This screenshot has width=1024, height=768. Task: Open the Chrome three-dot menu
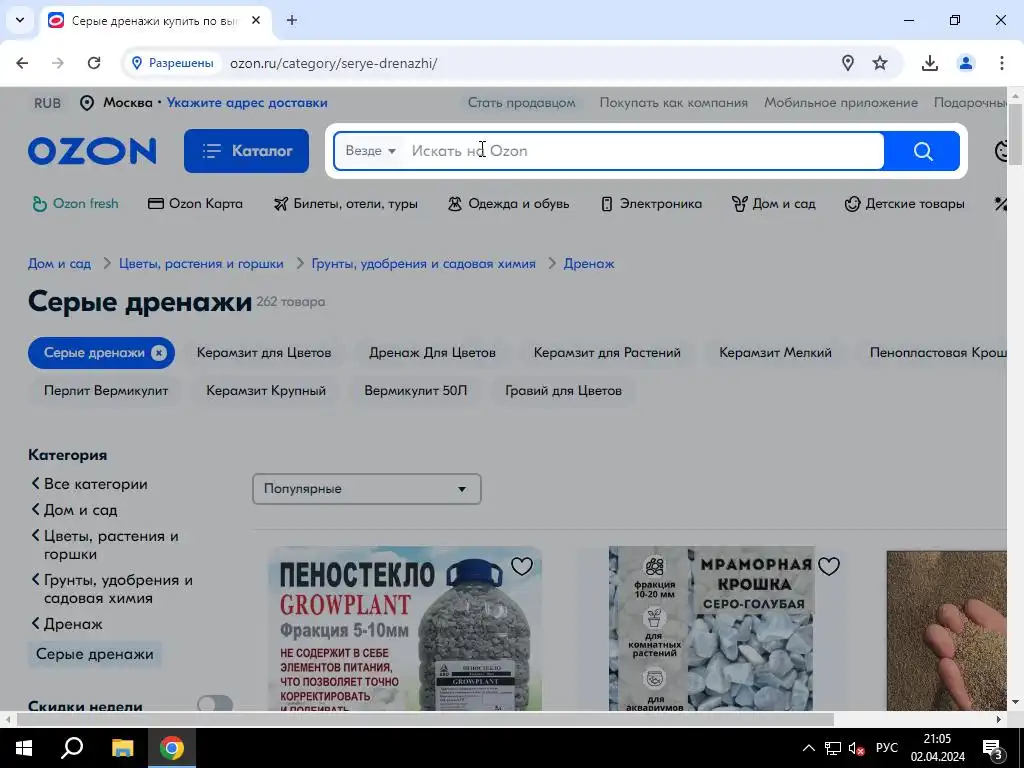[1002, 63]
